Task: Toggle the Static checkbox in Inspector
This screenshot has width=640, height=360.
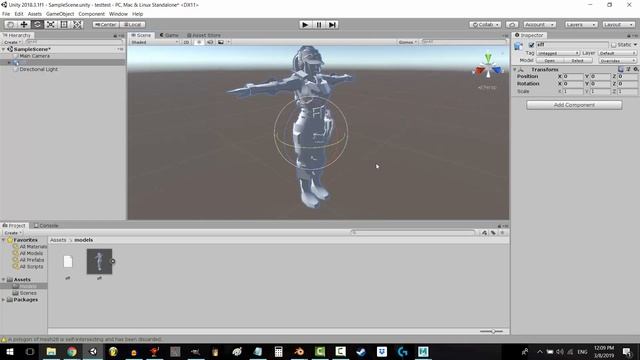Action: [613, 45]
